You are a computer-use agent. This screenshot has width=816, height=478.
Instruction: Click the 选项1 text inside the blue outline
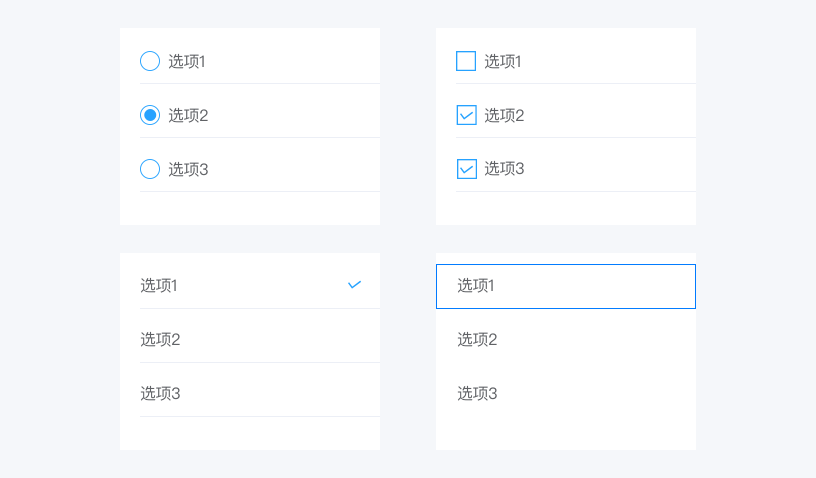476,285
